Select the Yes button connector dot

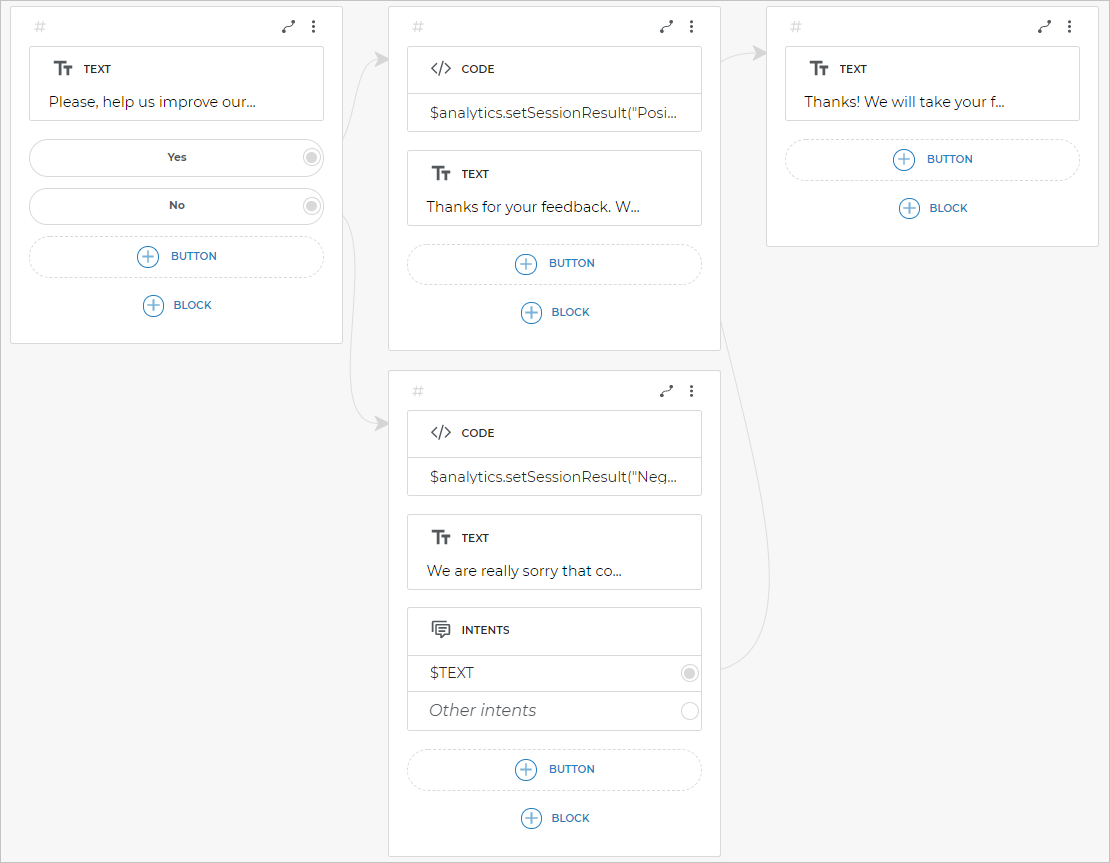click(x=311, y=158)
